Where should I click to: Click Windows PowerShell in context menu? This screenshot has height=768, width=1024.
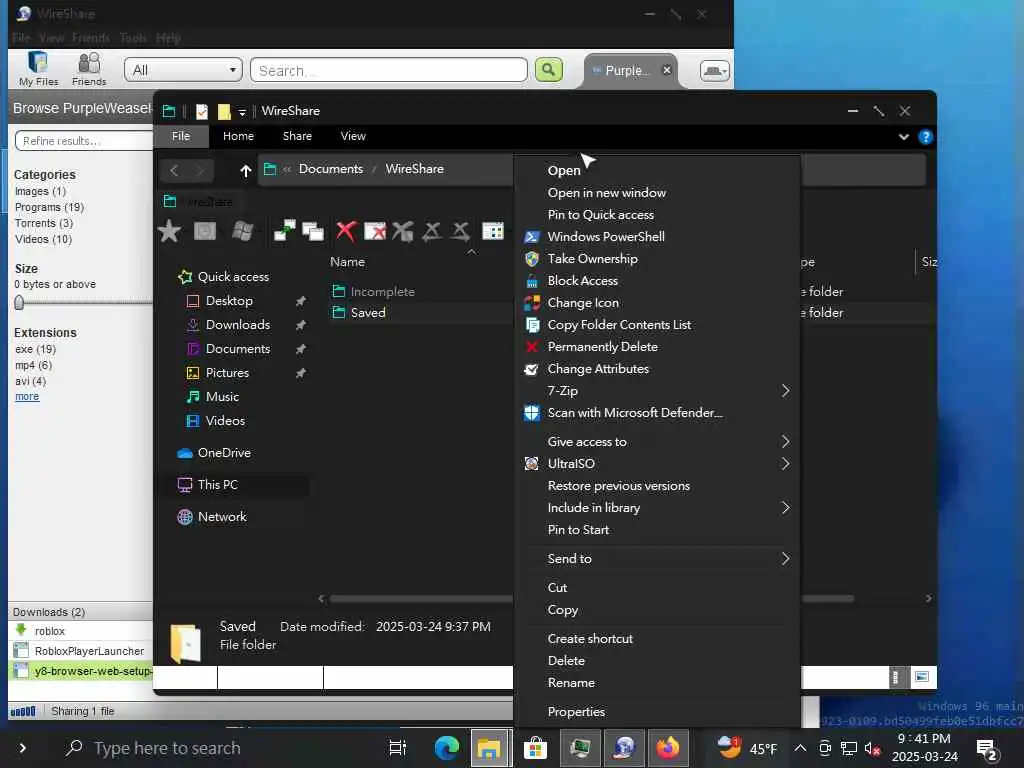click(605, 236)
